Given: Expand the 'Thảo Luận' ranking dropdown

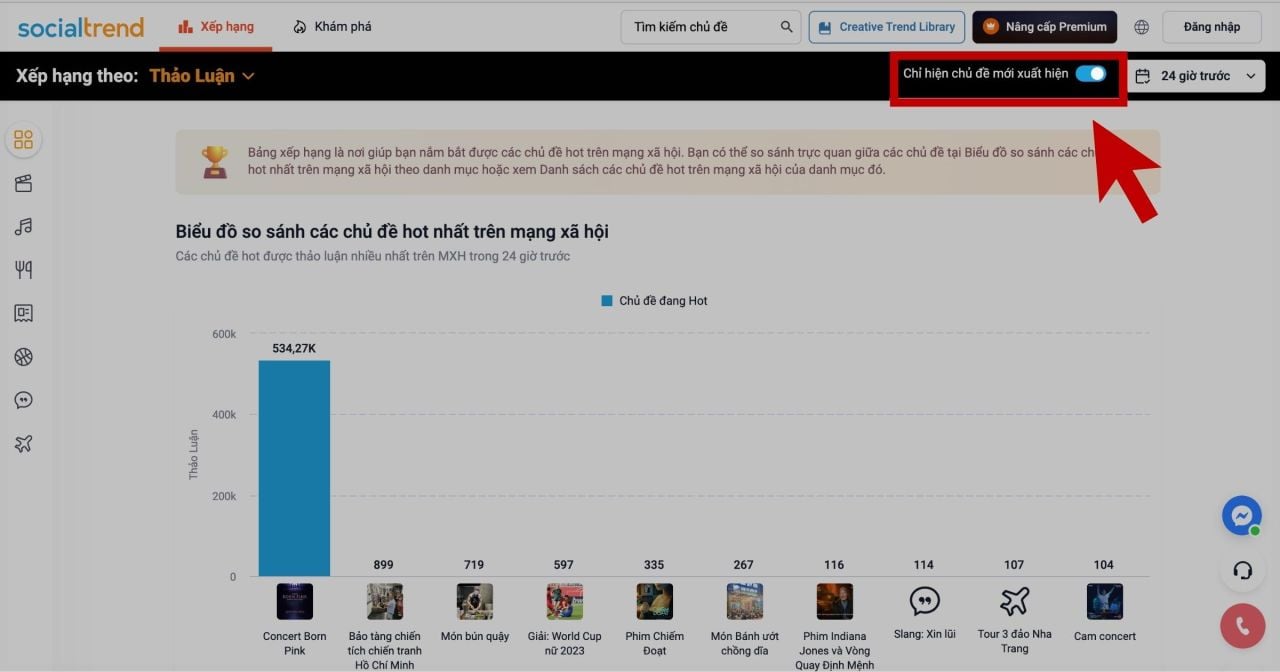Looking at the screenshot, I should (202, 76).
